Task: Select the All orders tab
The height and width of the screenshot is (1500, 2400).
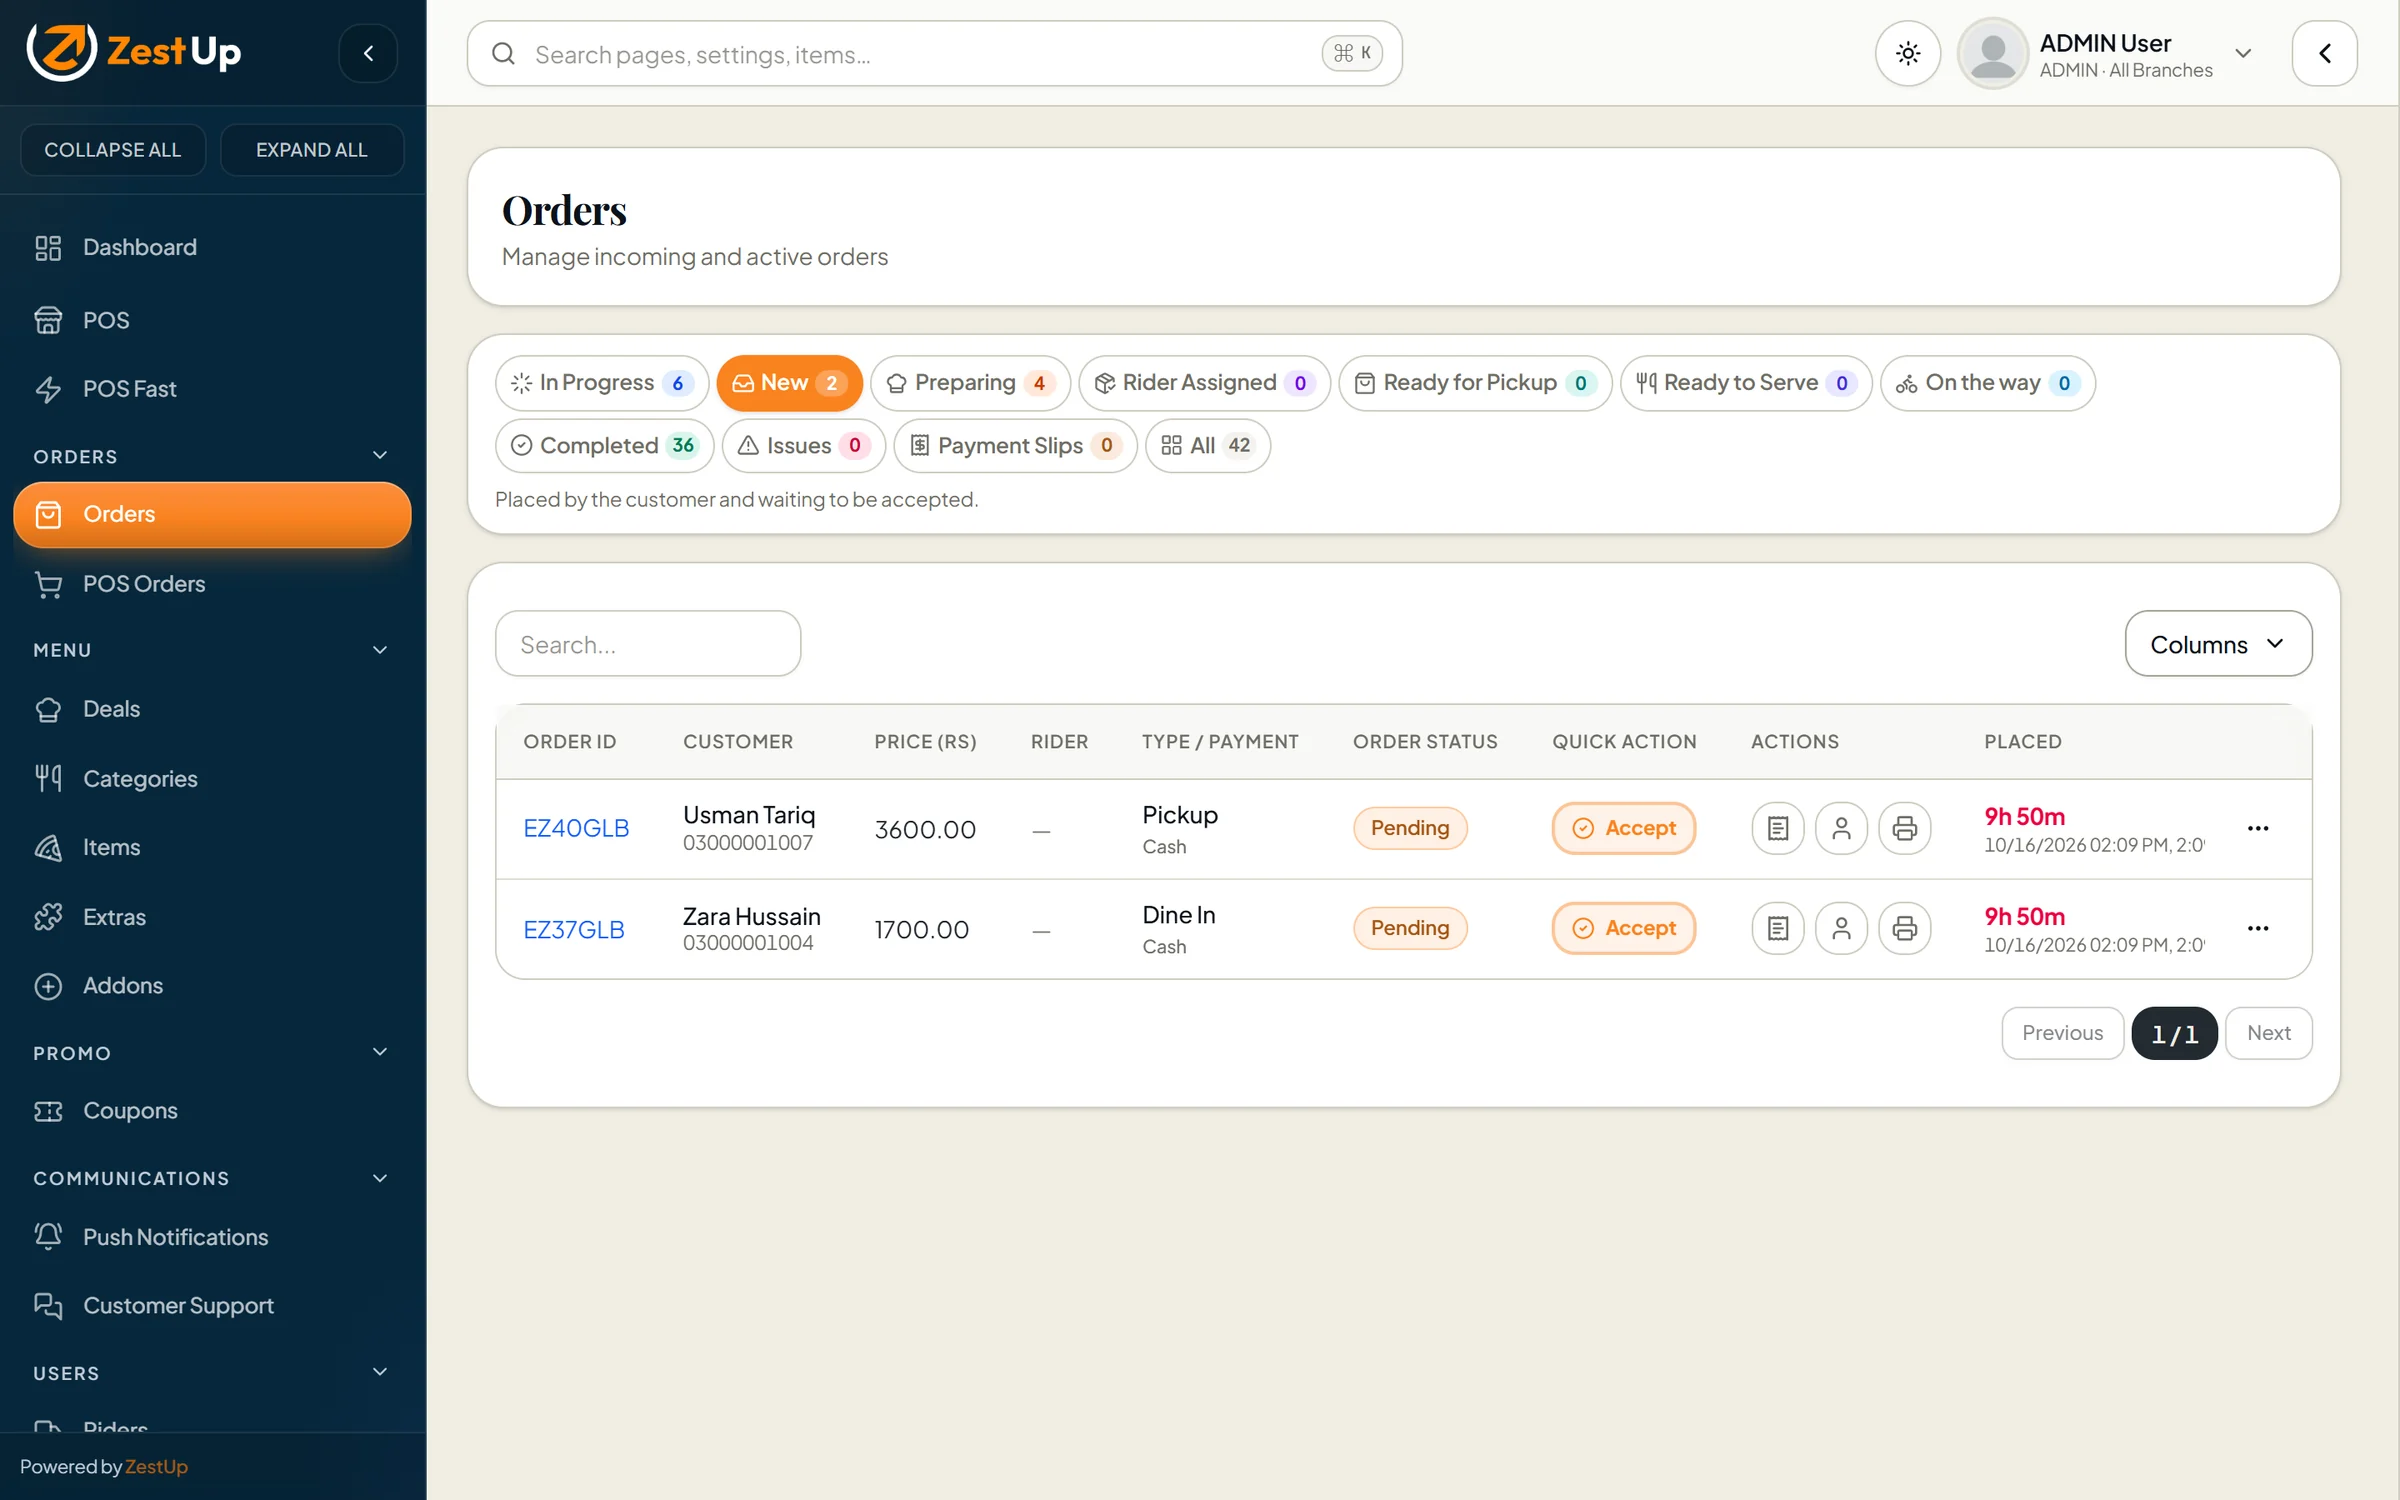Action: pos(1207,446)
